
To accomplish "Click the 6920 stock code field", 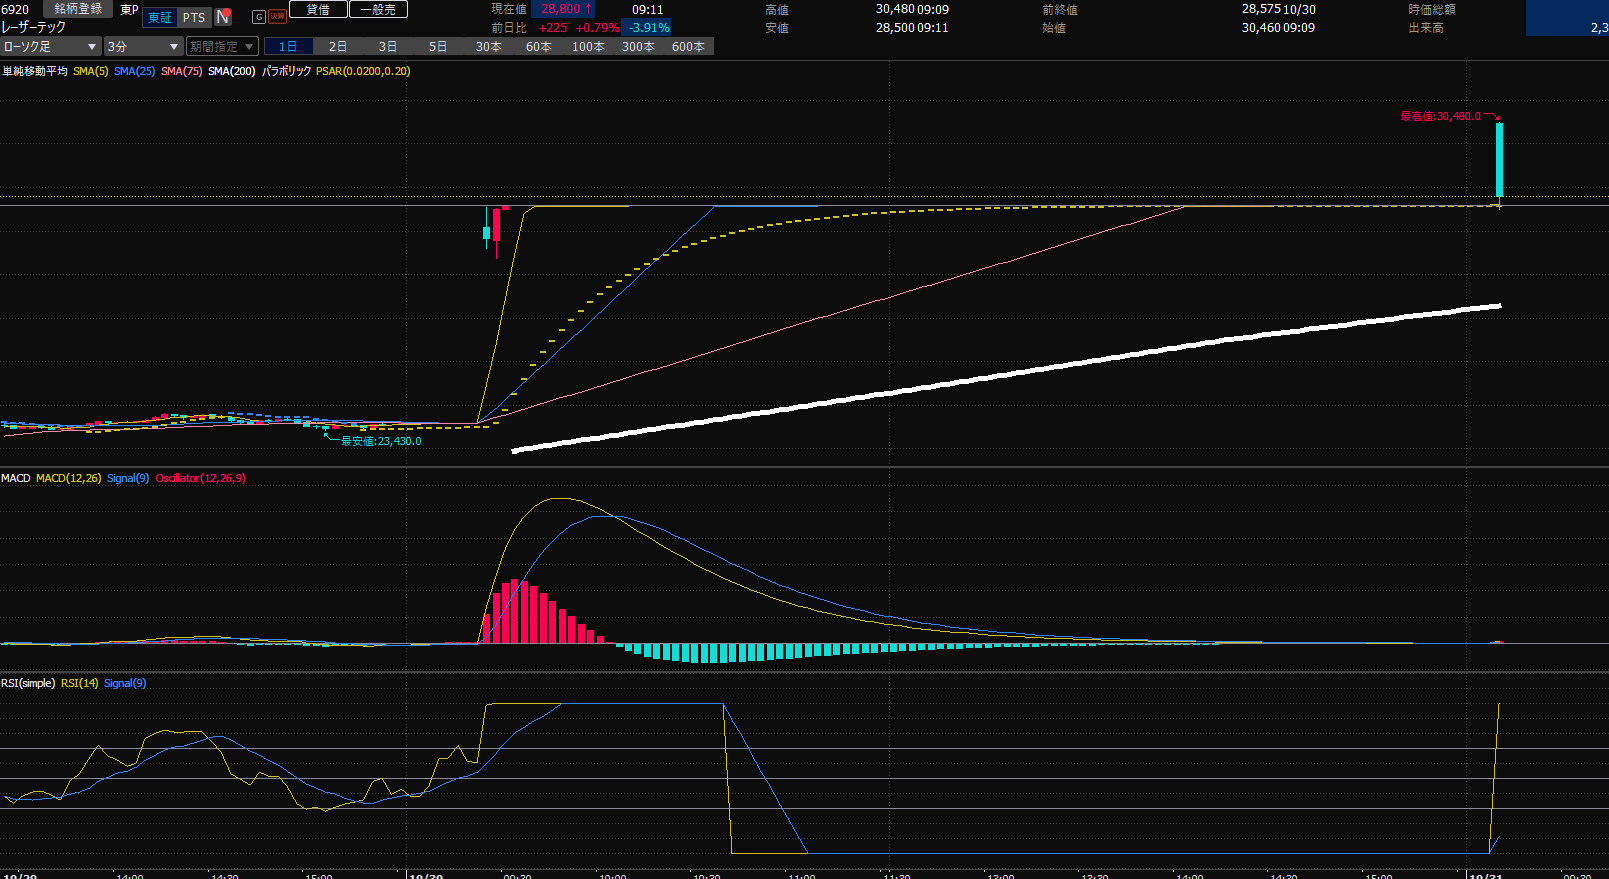I will pyautogui.click(x=16, y=9).
